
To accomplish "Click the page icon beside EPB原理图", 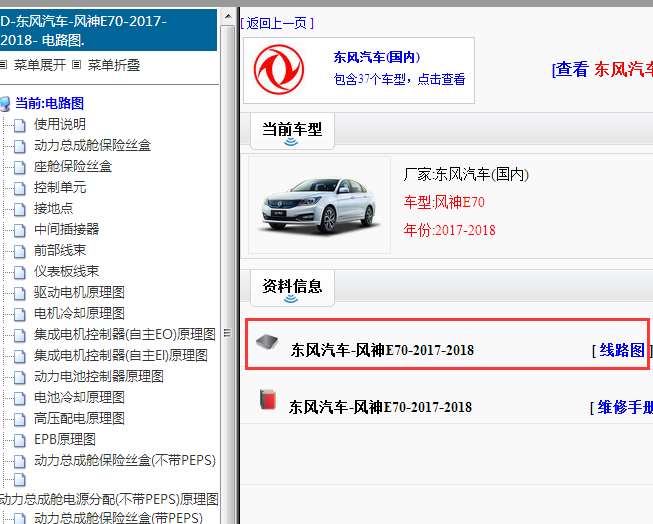I will pyautogui.click(x=20, y=440).
